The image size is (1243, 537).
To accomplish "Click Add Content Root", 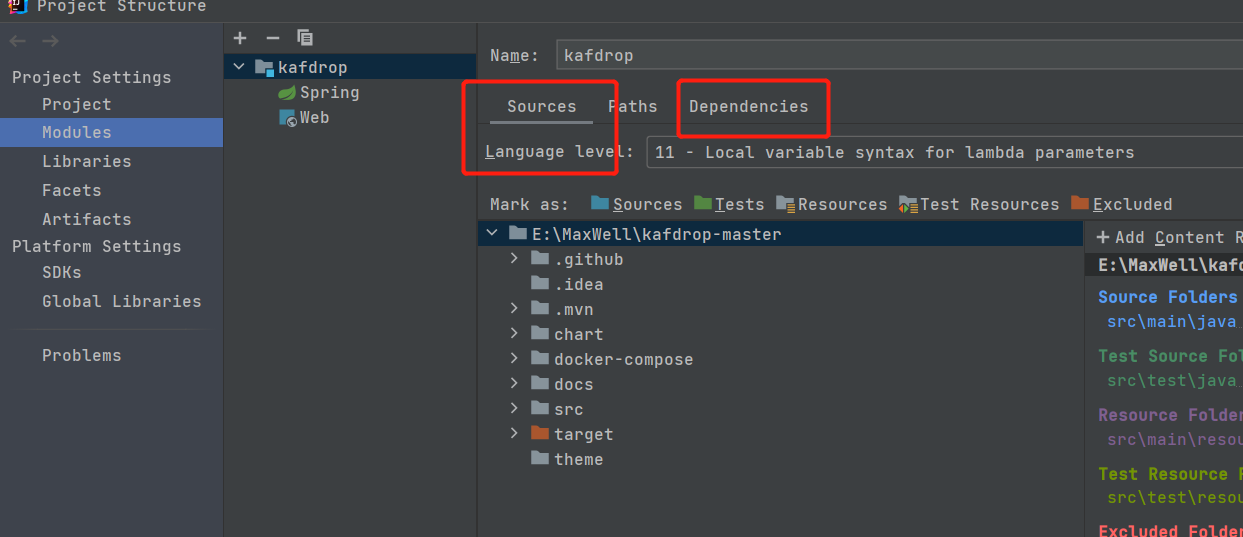I will [1166, 237].
